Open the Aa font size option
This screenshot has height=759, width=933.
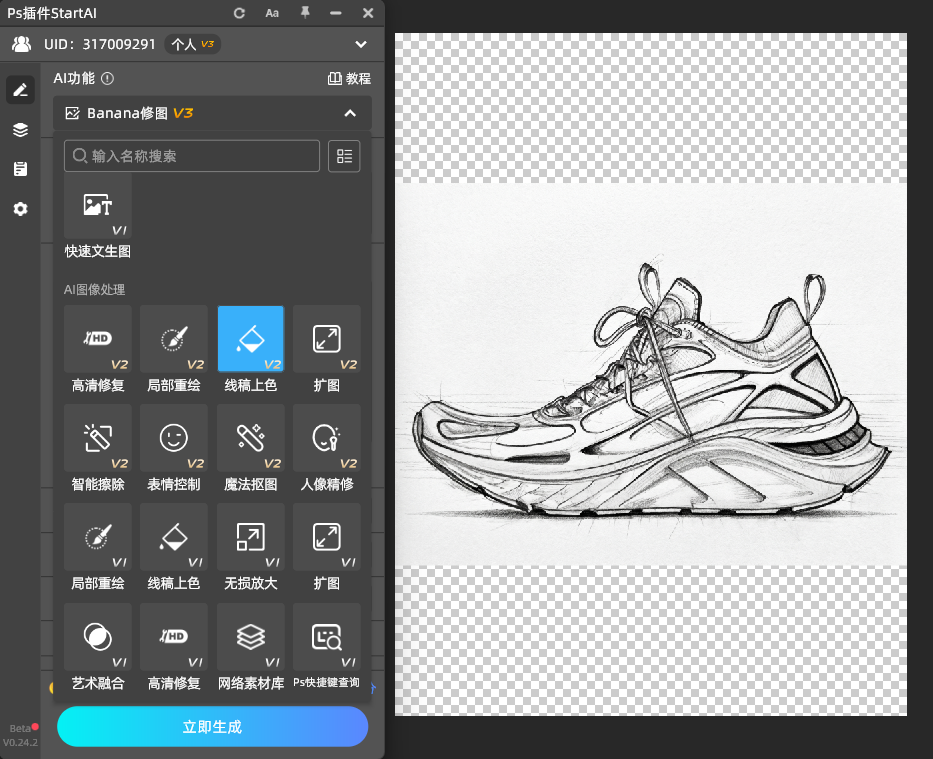tap(272, 13)
